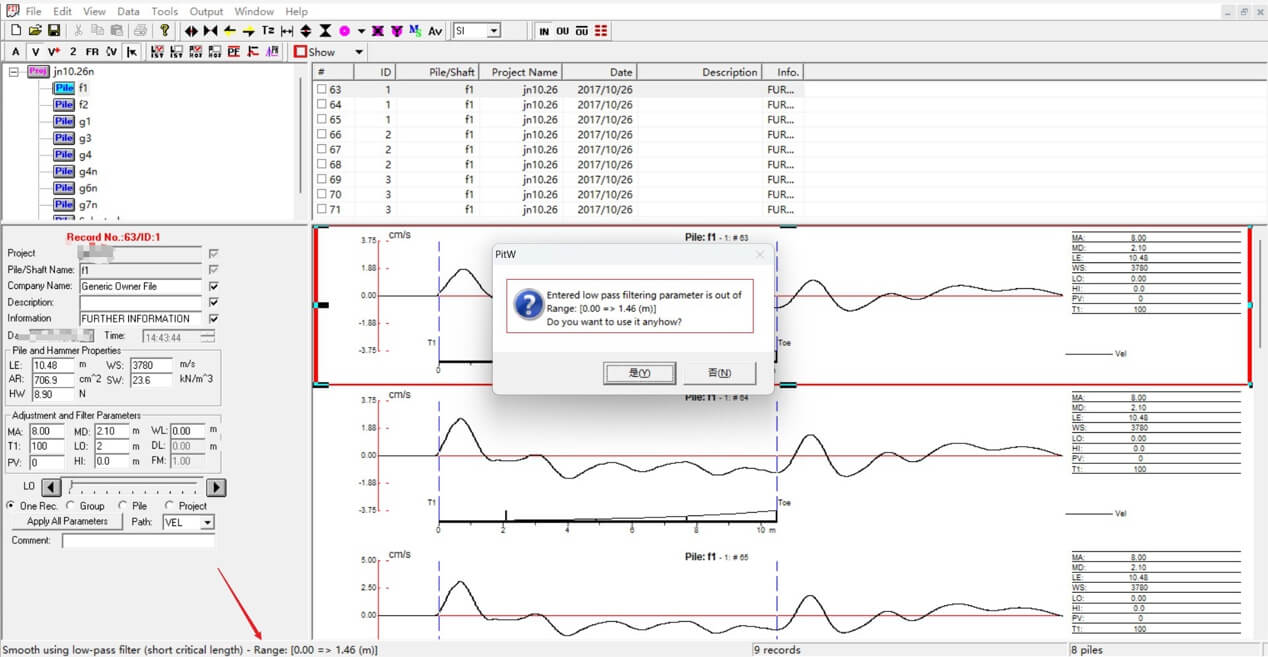This screenshot has width=1268, height=657.
Task: Click the yellow left arrow icon
Action: 229,31
